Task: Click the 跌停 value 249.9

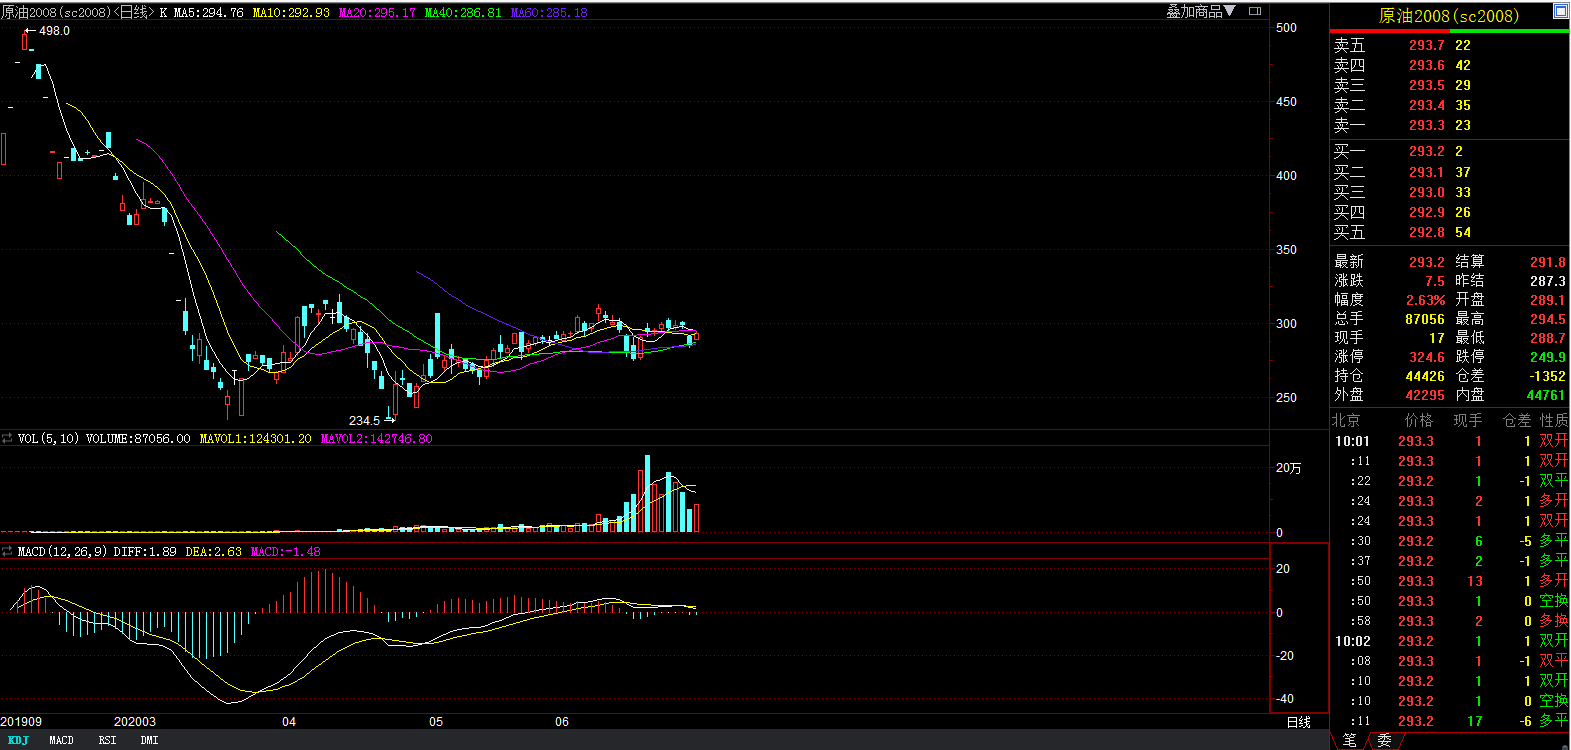Action: [1547, 357]
